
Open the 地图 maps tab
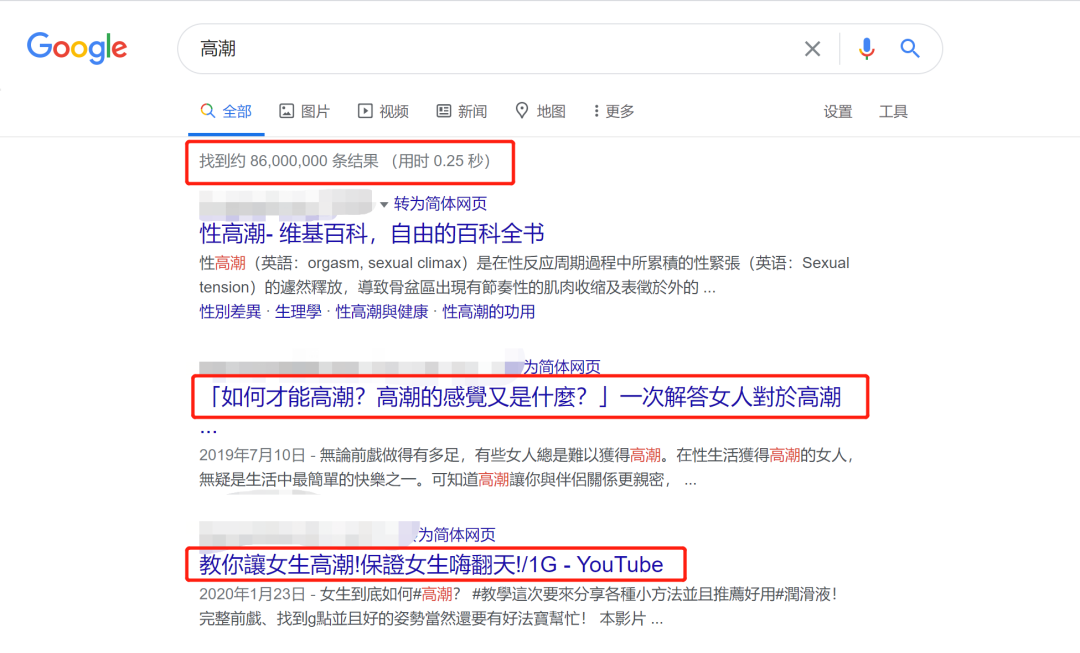(540, 111)
